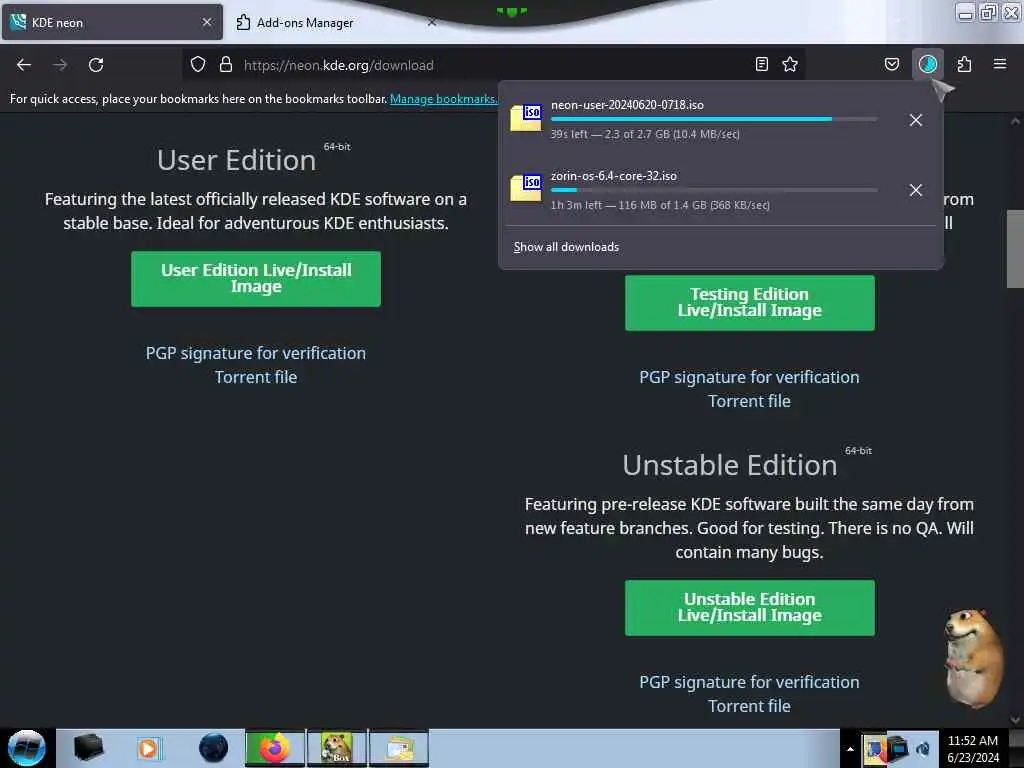Open the hamster Box taskbar app
Viewport: 1024px width, 768px height.
[336, 748]
